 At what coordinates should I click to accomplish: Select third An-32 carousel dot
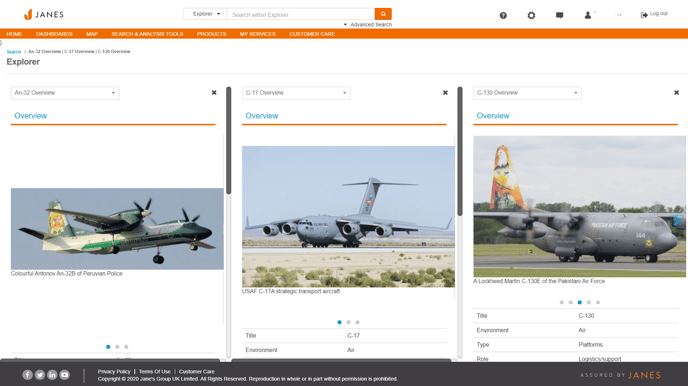pos(126,347)
